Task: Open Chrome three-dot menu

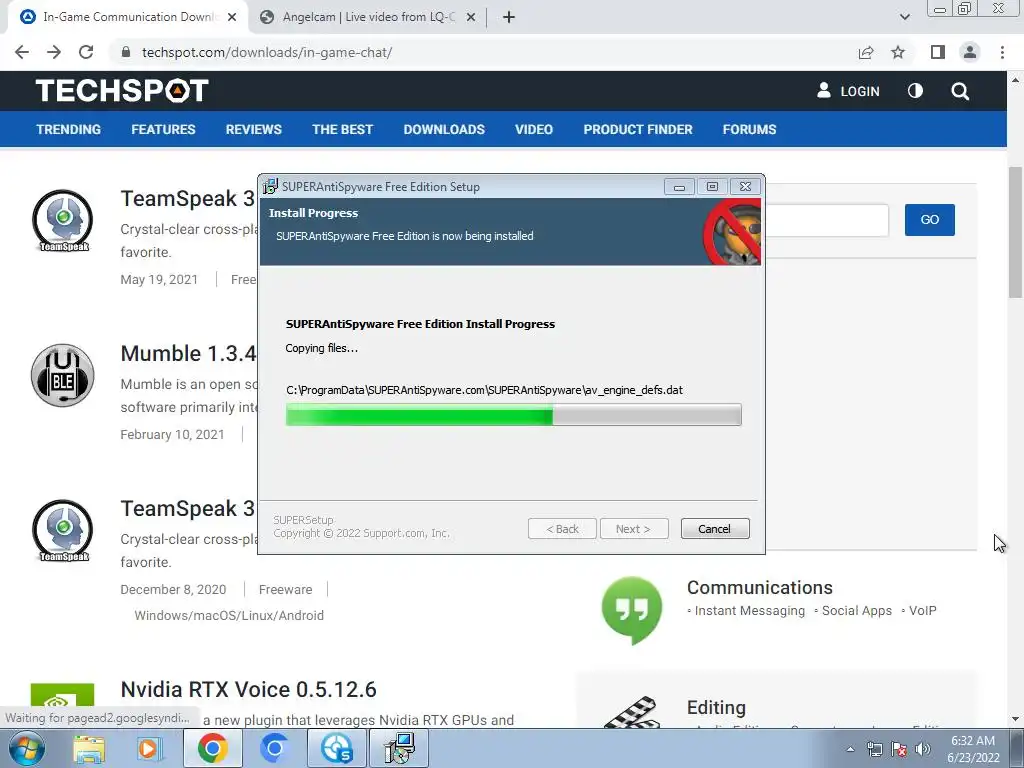Action: [1002, 52]
